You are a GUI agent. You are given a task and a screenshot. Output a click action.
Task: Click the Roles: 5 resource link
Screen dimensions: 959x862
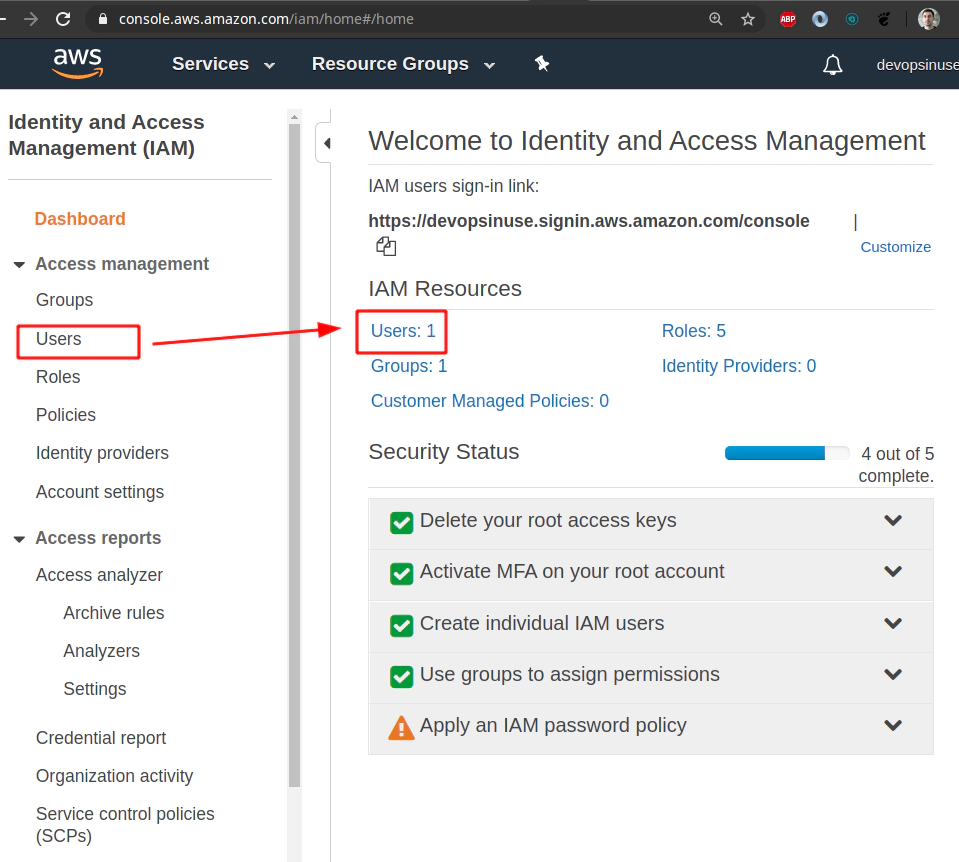(x=694, y=331)
